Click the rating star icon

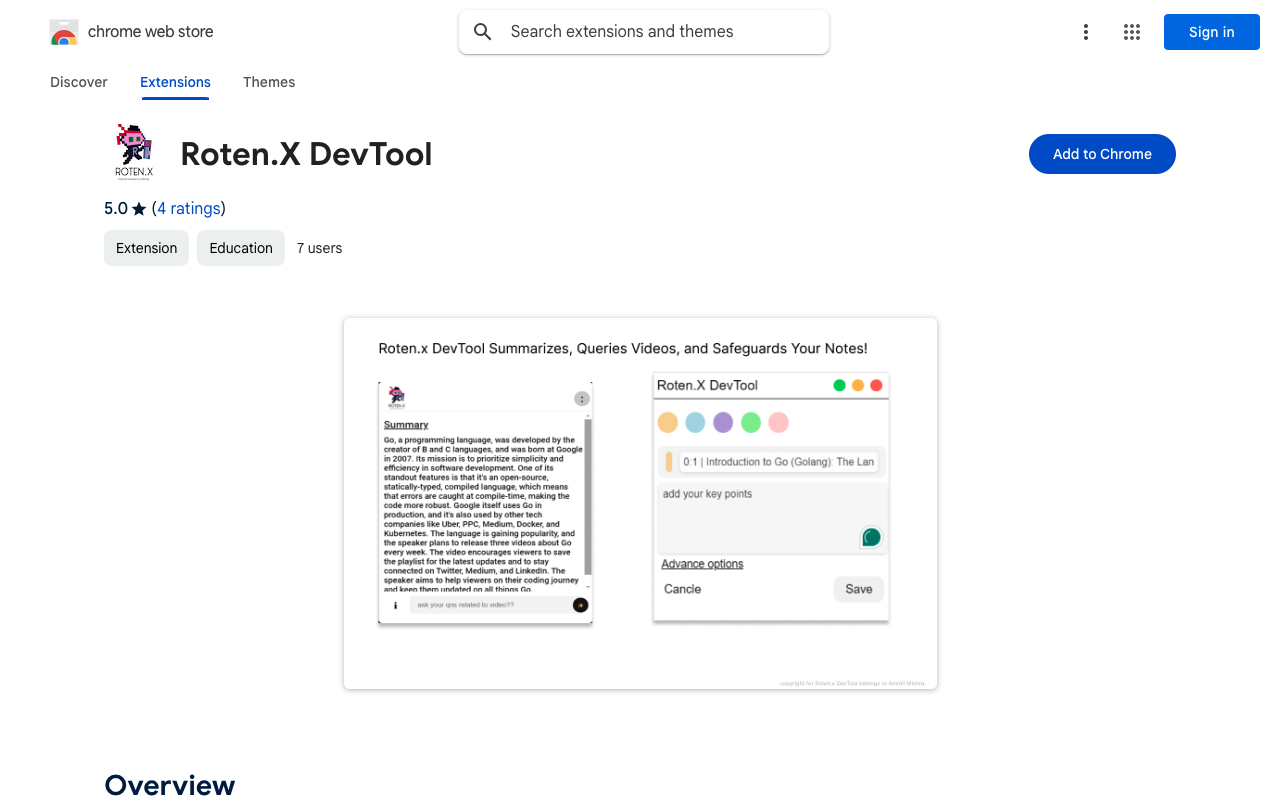(139, 209)
